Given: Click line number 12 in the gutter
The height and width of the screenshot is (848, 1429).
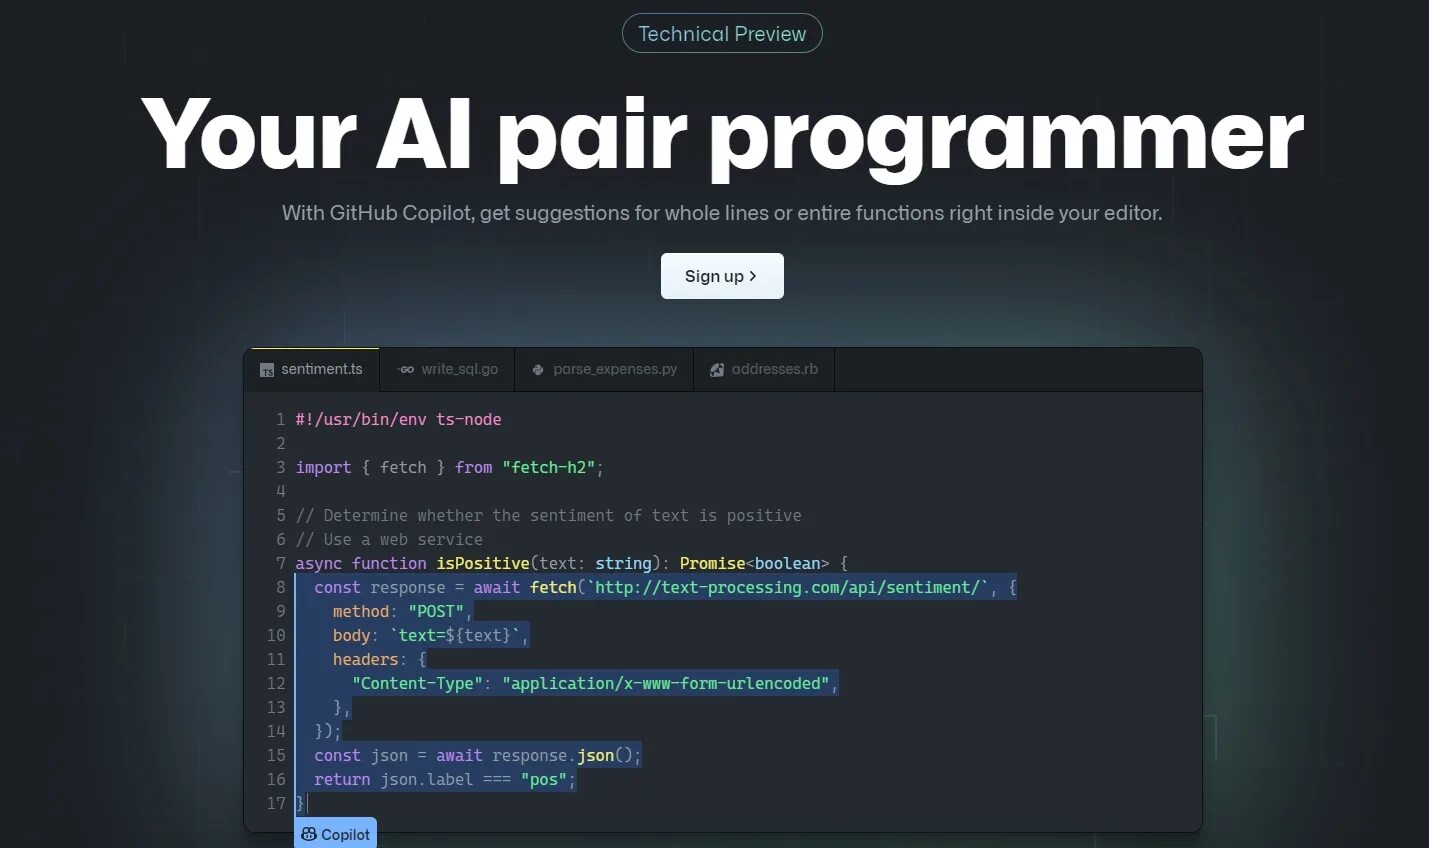Looking at the screenshot, I should [x=276, y=684].
